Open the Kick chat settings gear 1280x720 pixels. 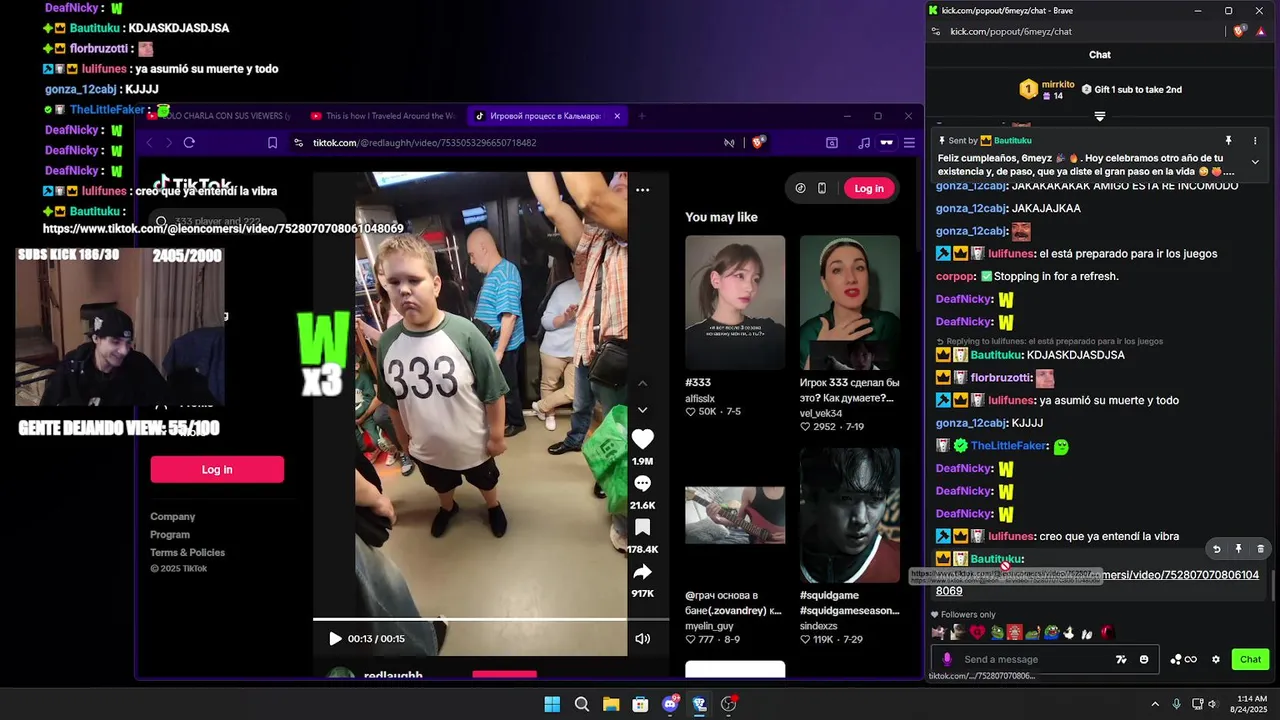(1216, 660)
